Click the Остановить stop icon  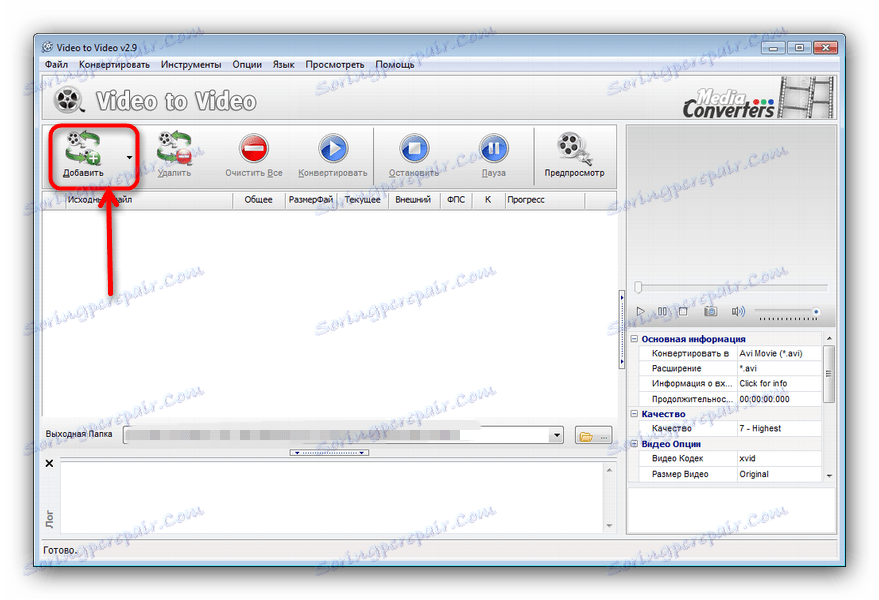(x=414, y=149)
